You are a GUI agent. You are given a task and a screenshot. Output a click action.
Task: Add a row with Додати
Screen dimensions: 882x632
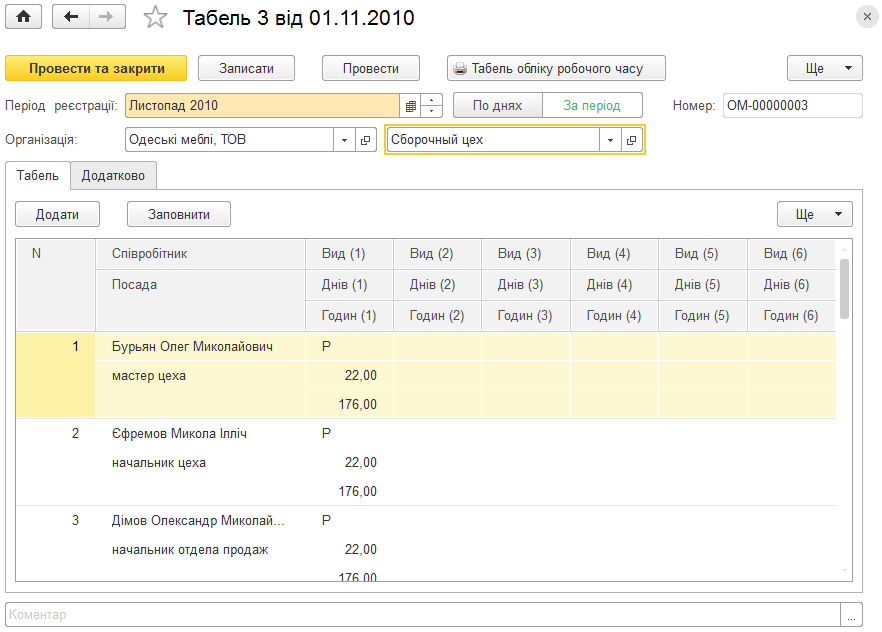(x=57, y=214)
